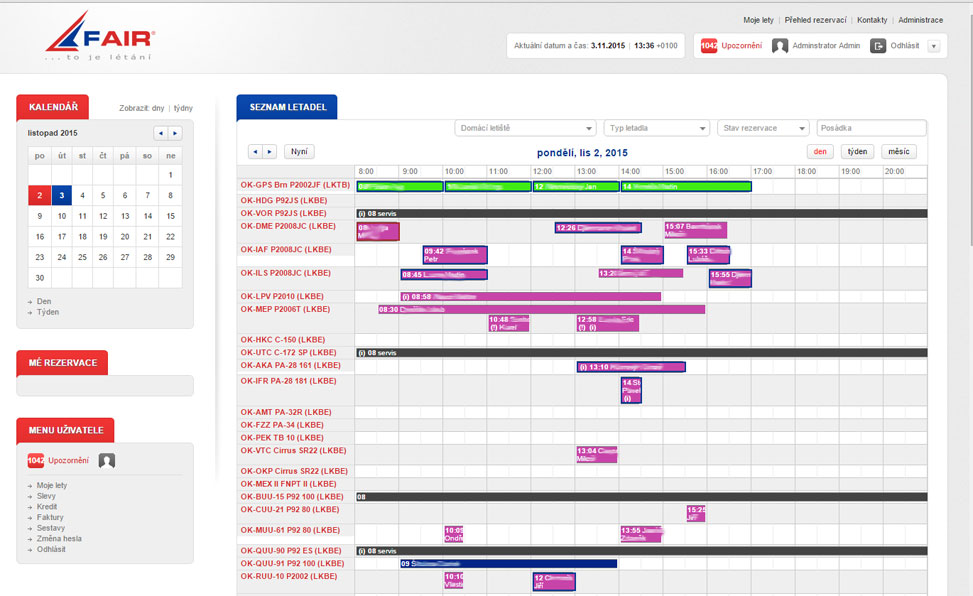Expand the Typ letadla dropdown
The image size is (973, 596).
pos(656,128)
